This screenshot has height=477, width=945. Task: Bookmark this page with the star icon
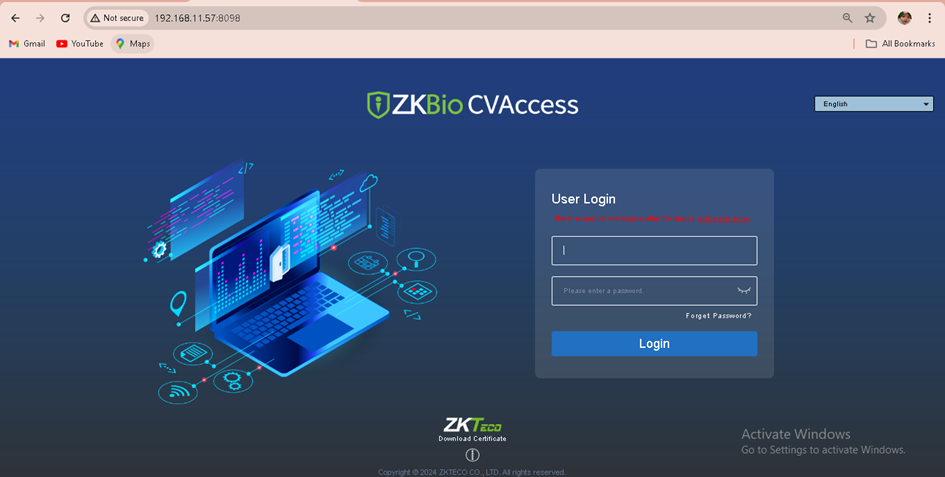pyautogui.click(x=870, y=18)
